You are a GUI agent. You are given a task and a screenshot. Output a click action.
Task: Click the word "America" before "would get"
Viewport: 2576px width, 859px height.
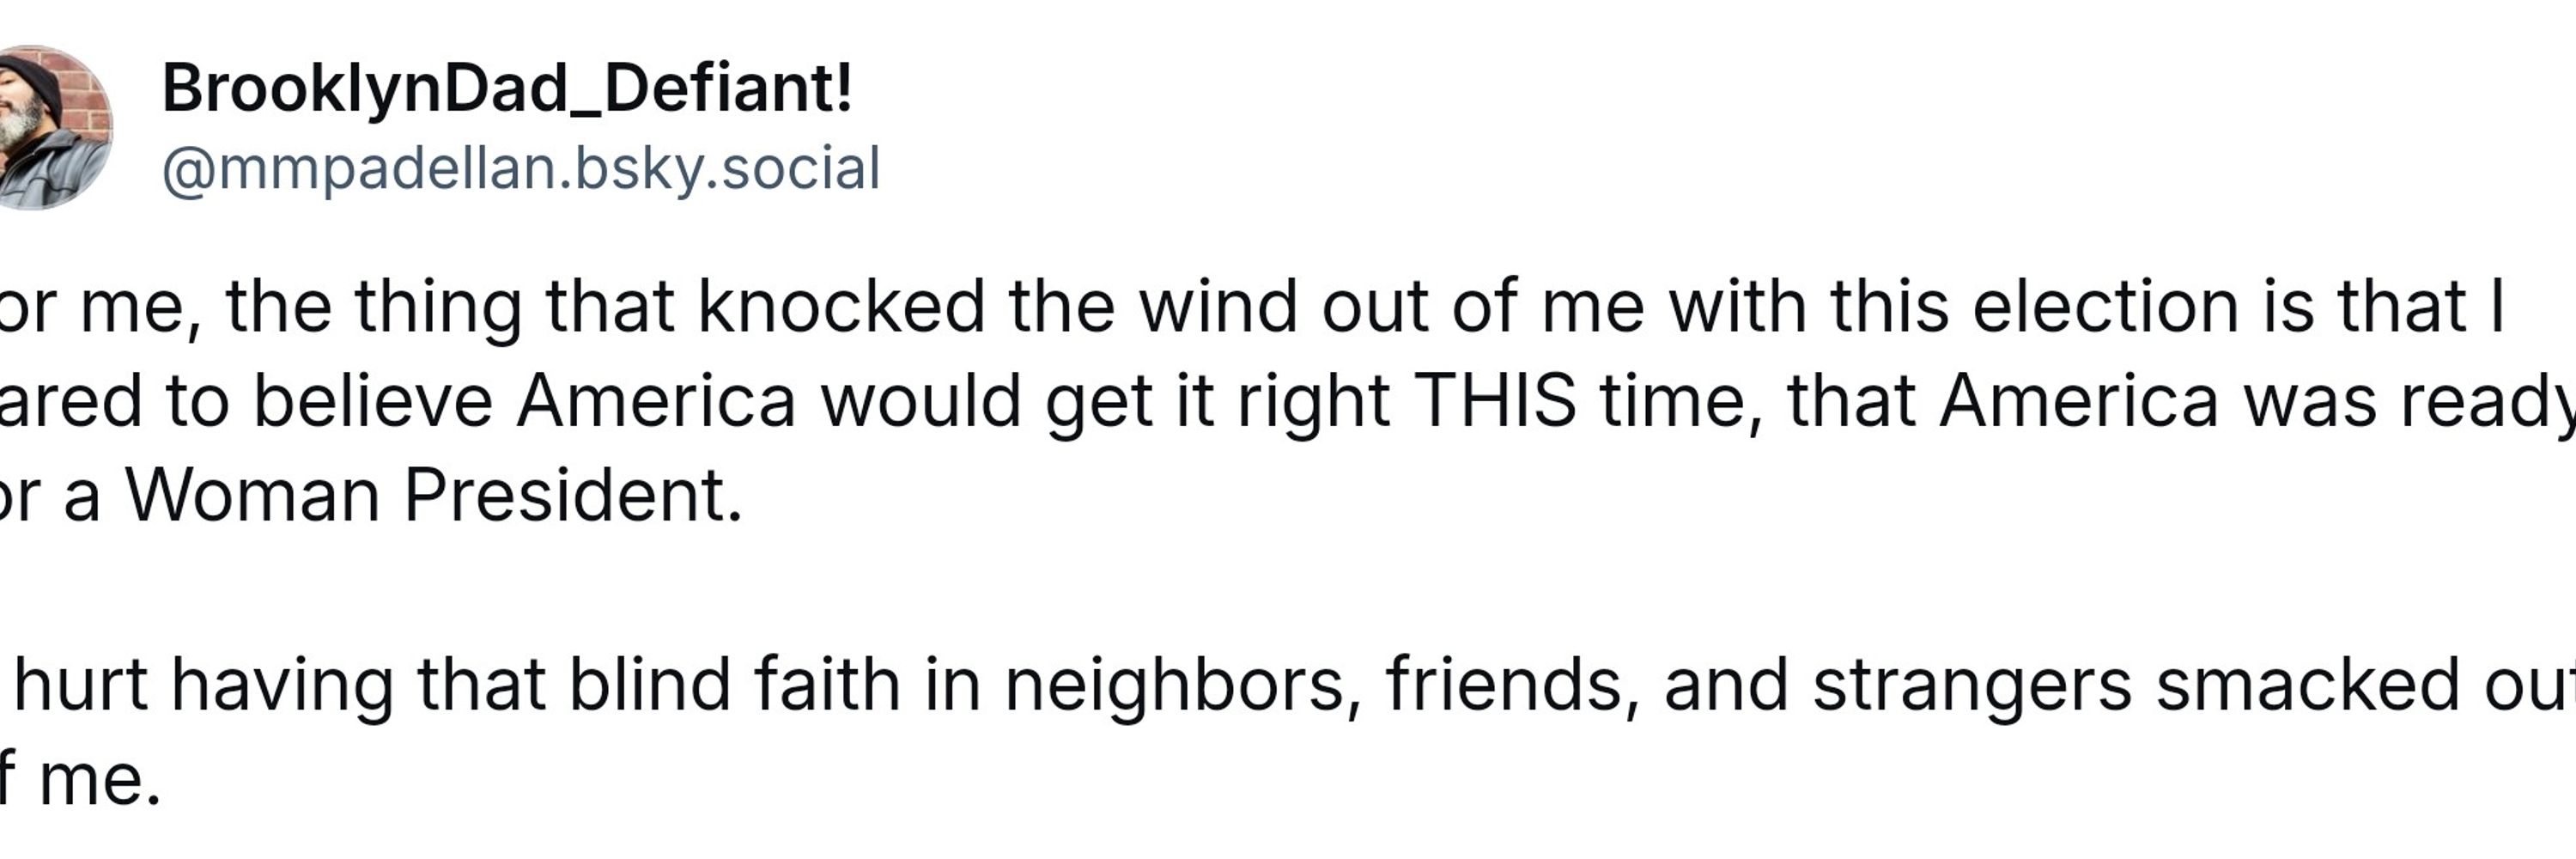coord(656,401)
